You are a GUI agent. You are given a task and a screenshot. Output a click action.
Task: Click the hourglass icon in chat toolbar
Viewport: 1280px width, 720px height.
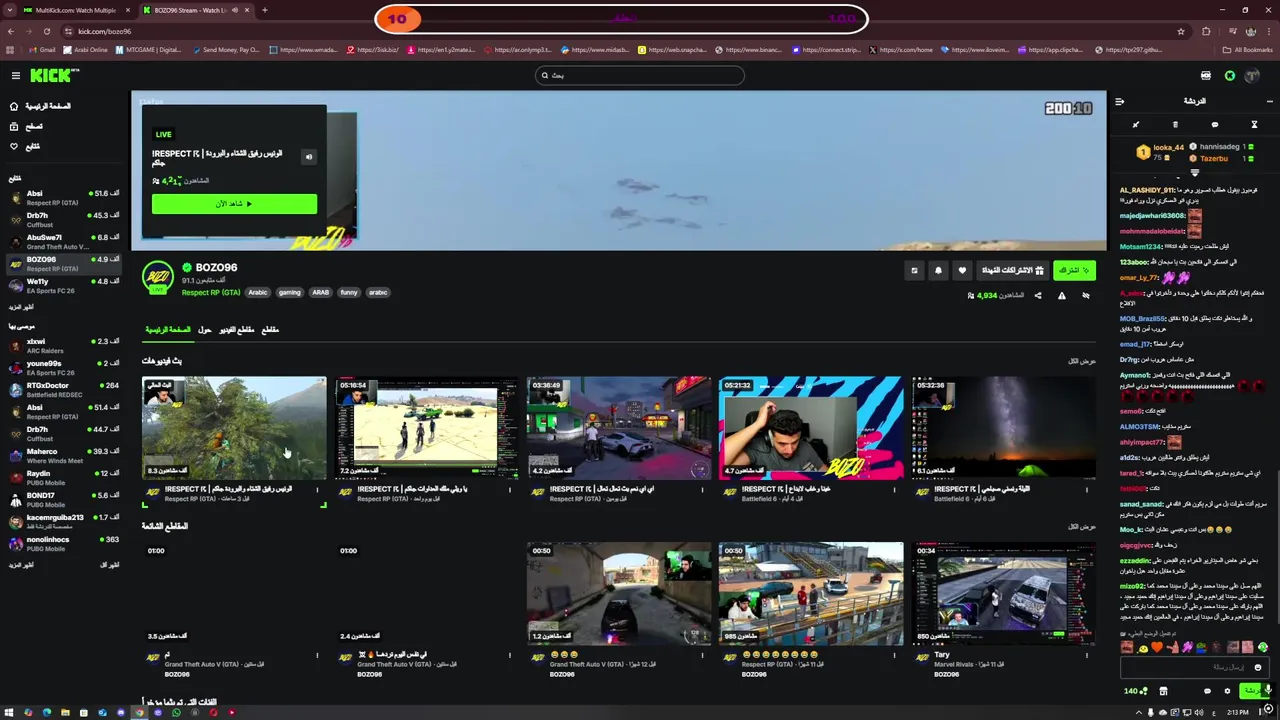[x=1254, y=125]
